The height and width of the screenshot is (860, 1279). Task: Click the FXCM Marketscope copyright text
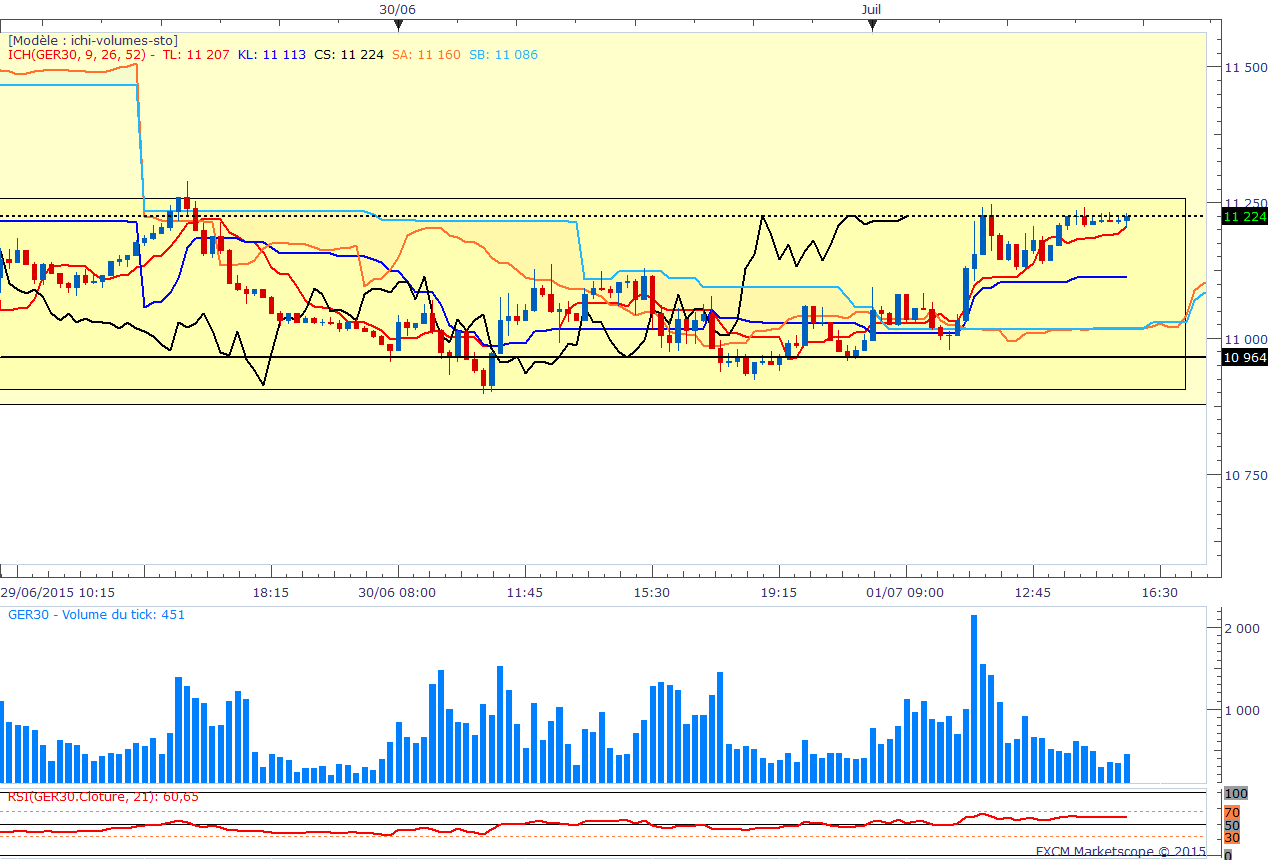[x=1120, y=852]
